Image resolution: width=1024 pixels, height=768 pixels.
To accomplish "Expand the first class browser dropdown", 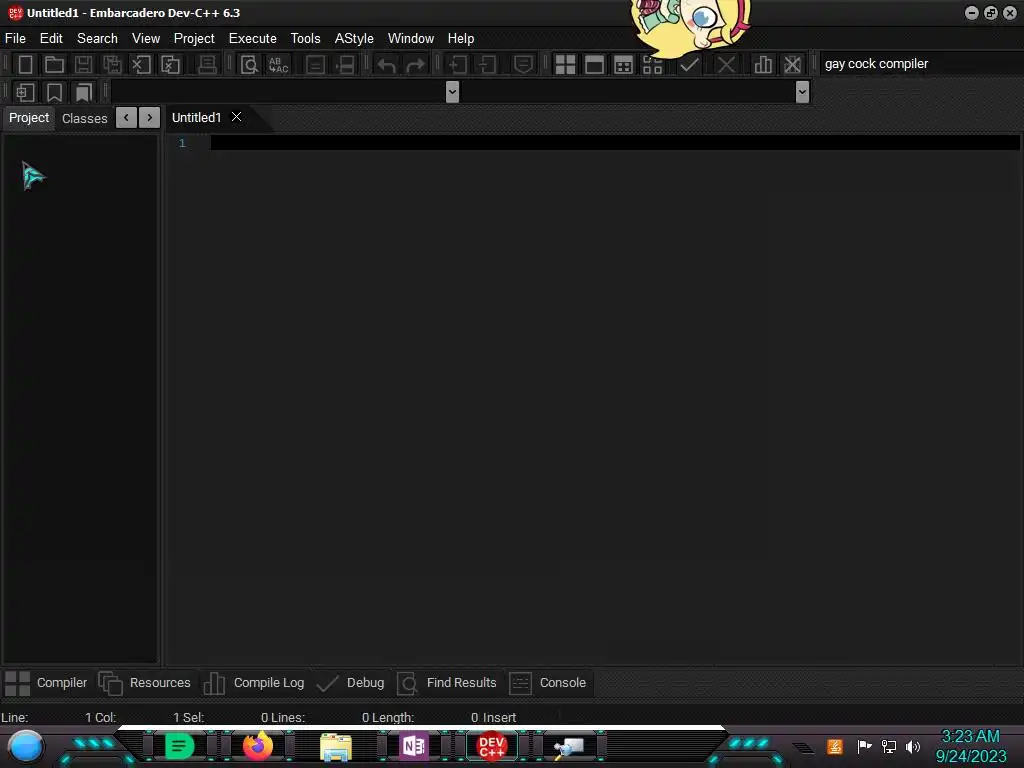I will (453, 92).
